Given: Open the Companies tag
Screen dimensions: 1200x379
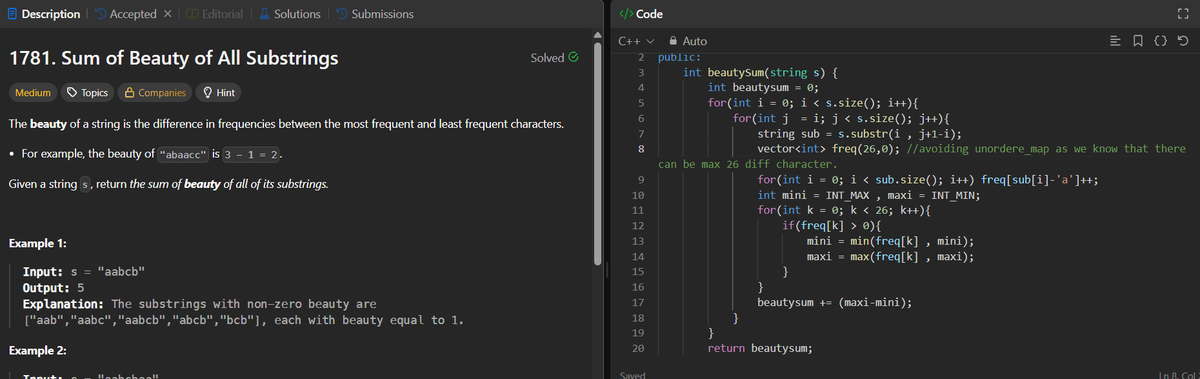Looking at the screenshot, I should tap(154, 93).
